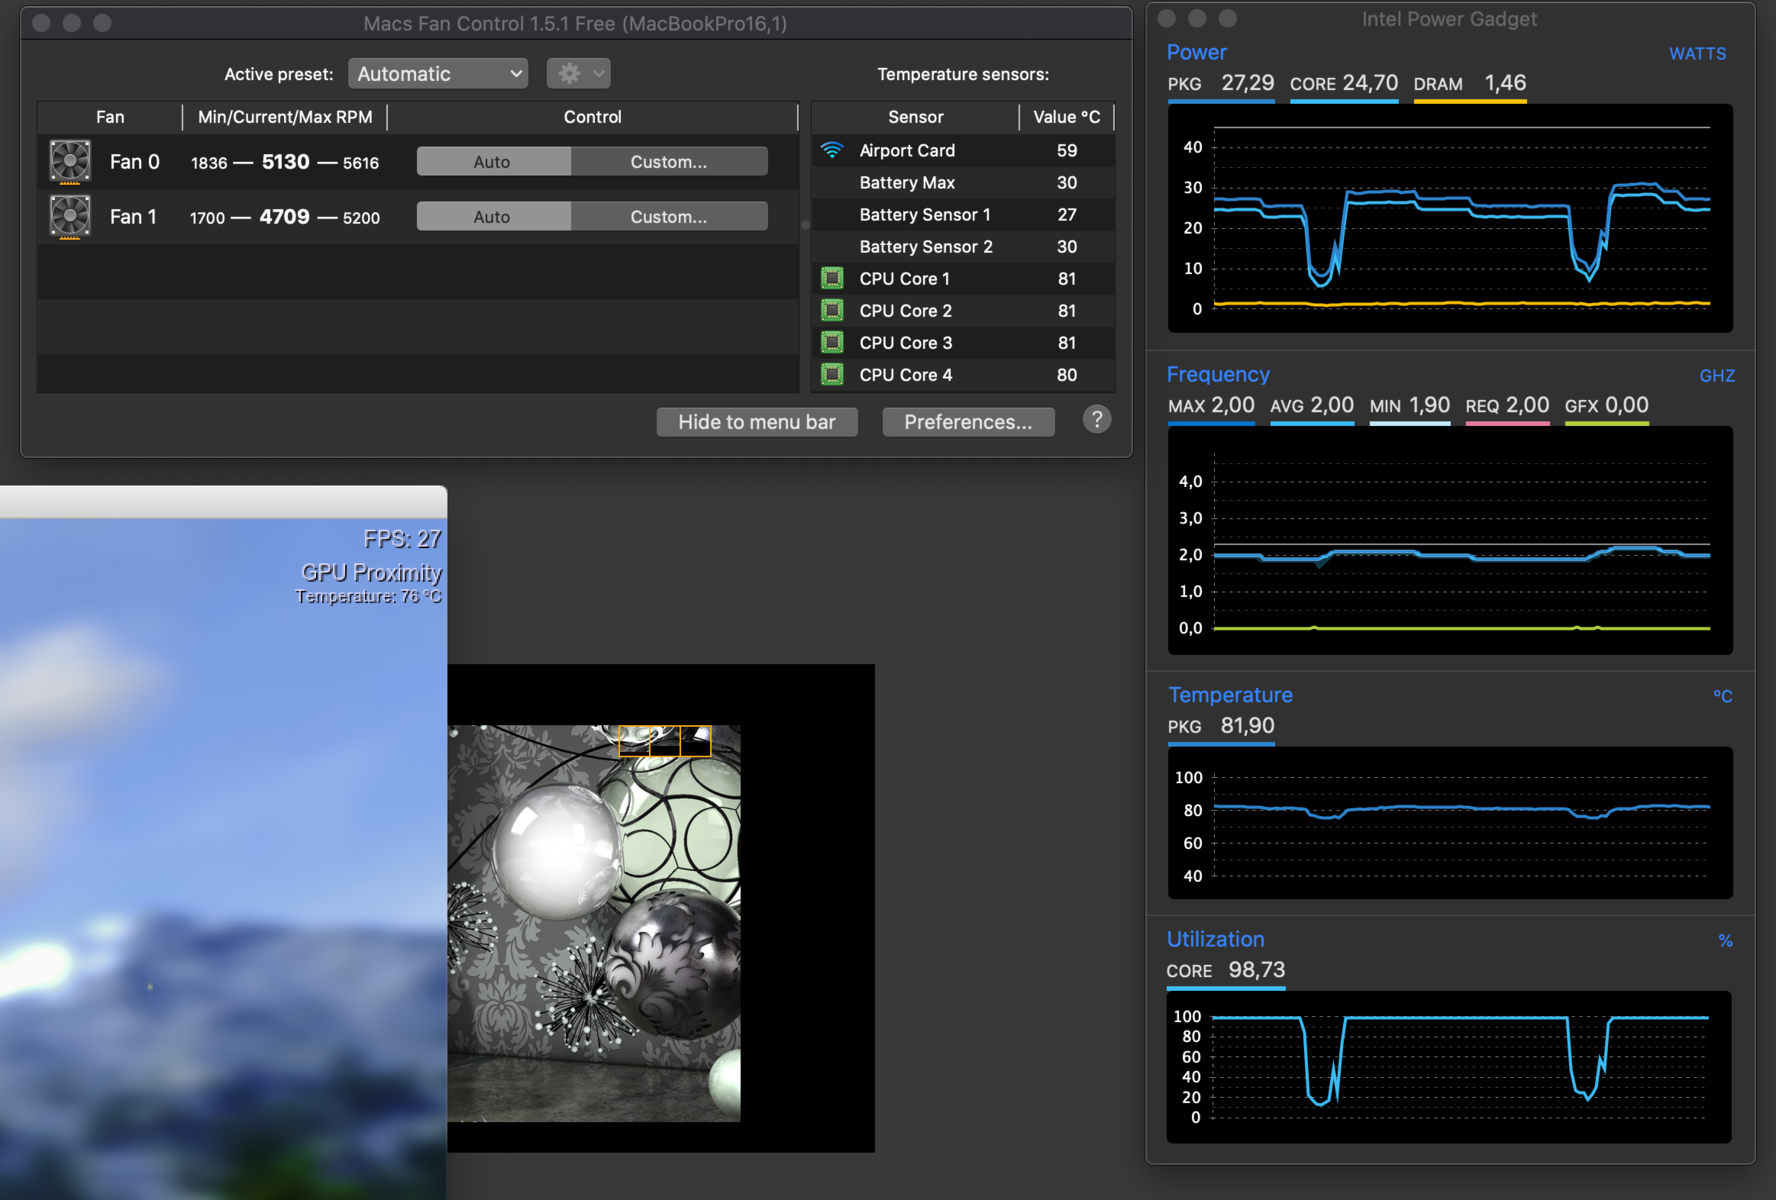Screen dimensions: 1776x1200
Task: Expand the gear preset options menu
Action: [x=578, y=74]
